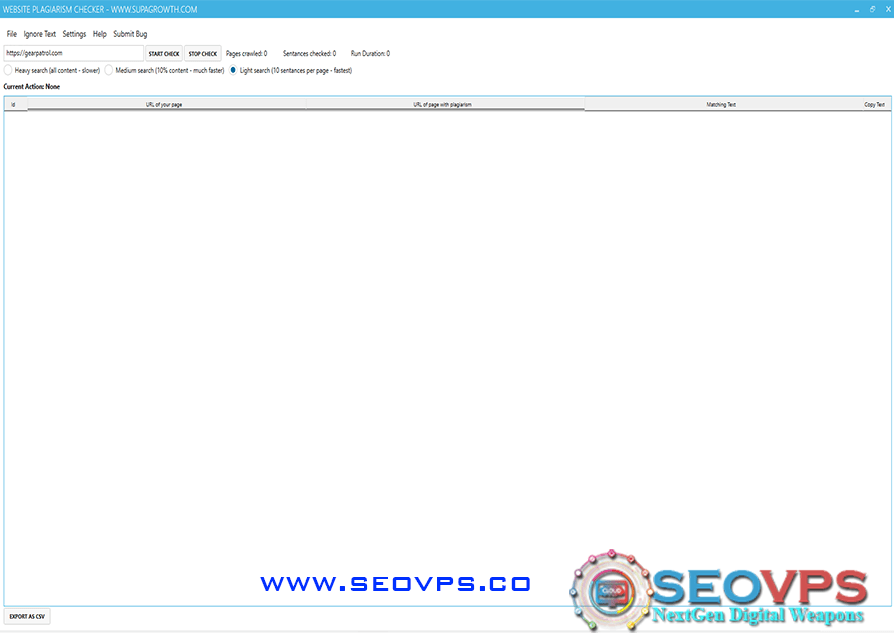
Task: Open the Submit Bug menu
Action: coord(130,34)
